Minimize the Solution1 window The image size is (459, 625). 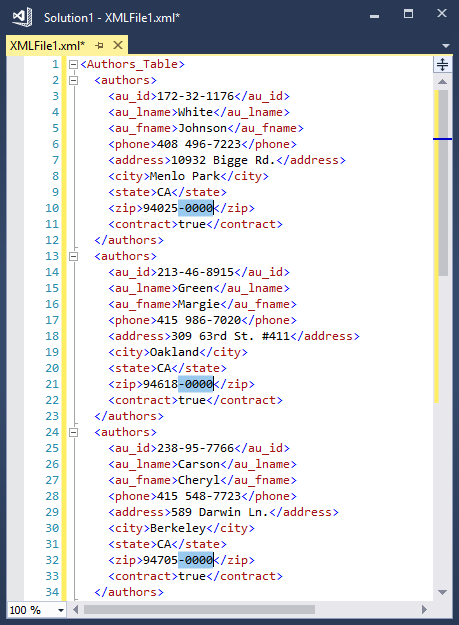pos(375,16)
